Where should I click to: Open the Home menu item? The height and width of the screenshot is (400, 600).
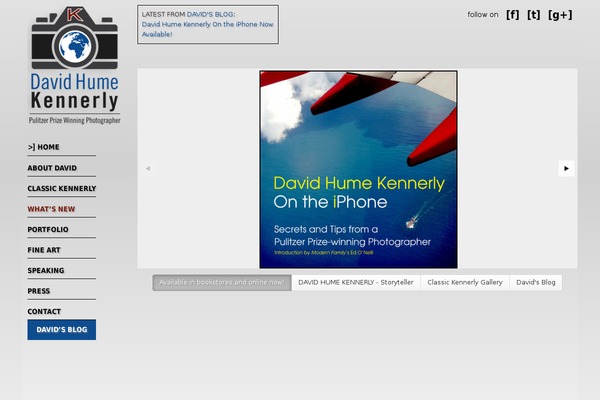pos(44,147)
